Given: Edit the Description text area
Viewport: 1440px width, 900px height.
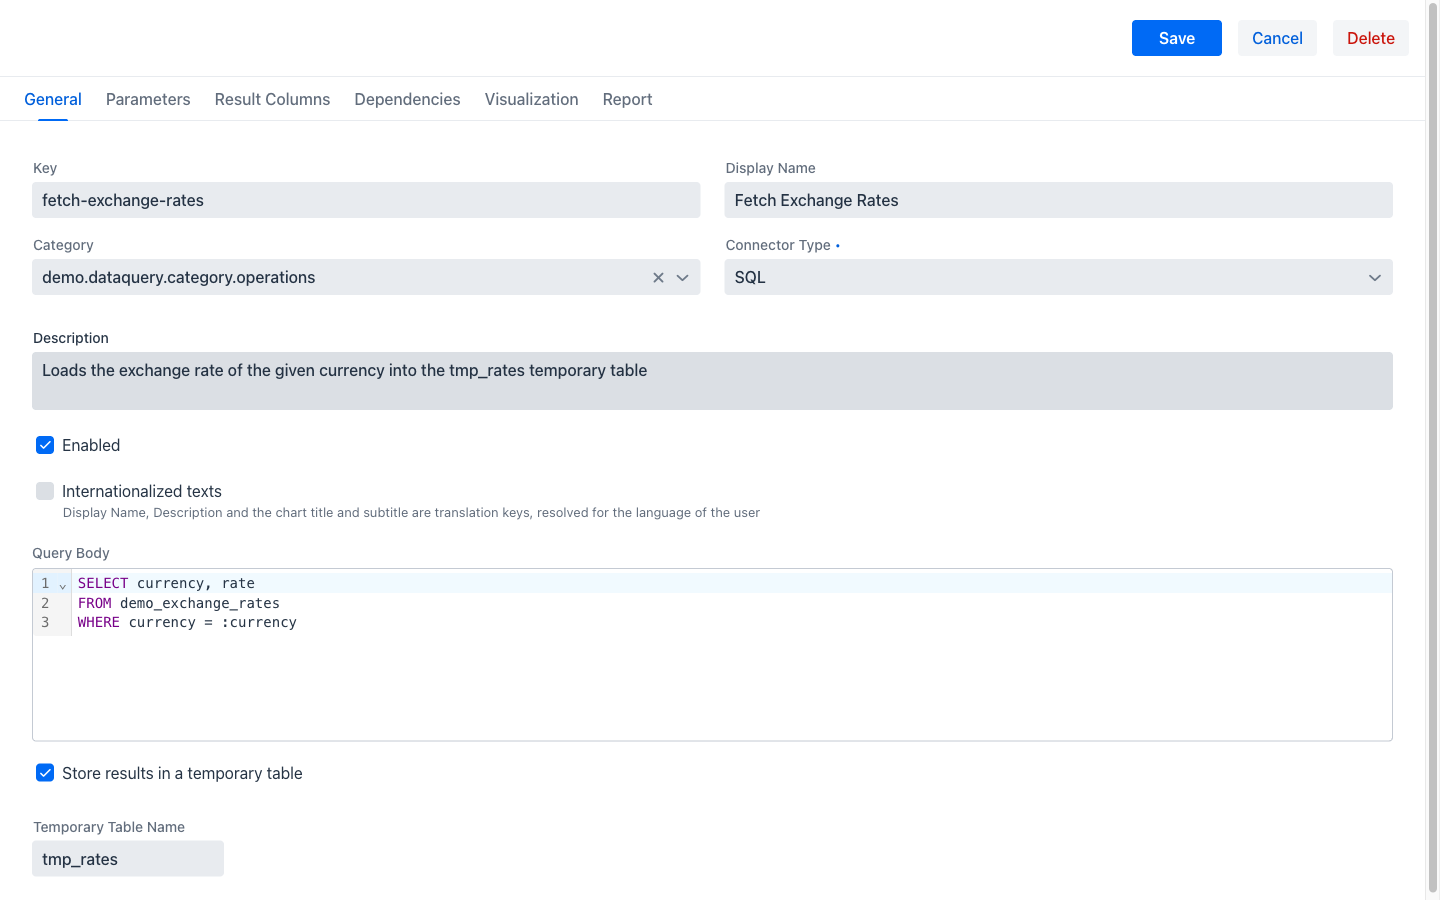Looking at the screenshot, I should 712,381.
